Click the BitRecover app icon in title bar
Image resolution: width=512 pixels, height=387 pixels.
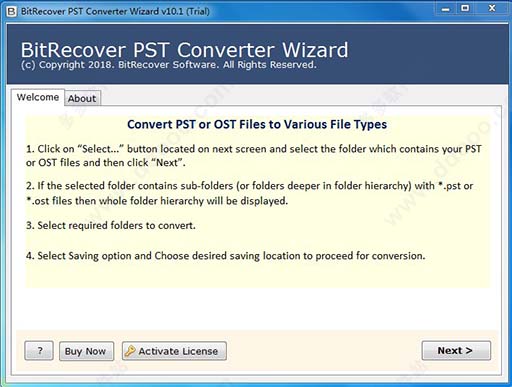click(x=11, y=12)
